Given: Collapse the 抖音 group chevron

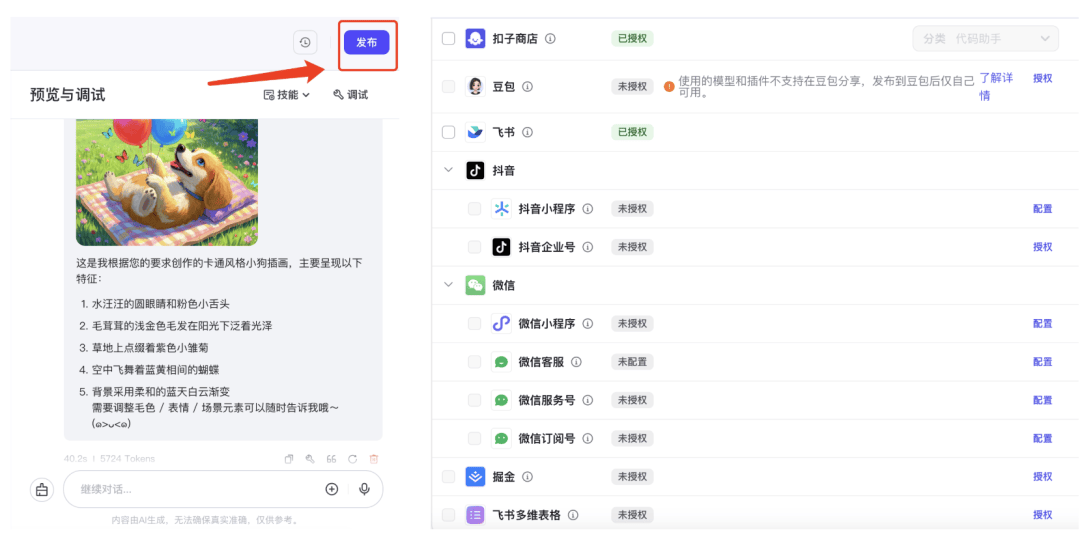Looking at the screenshot, I should click(x=448, y=170).
